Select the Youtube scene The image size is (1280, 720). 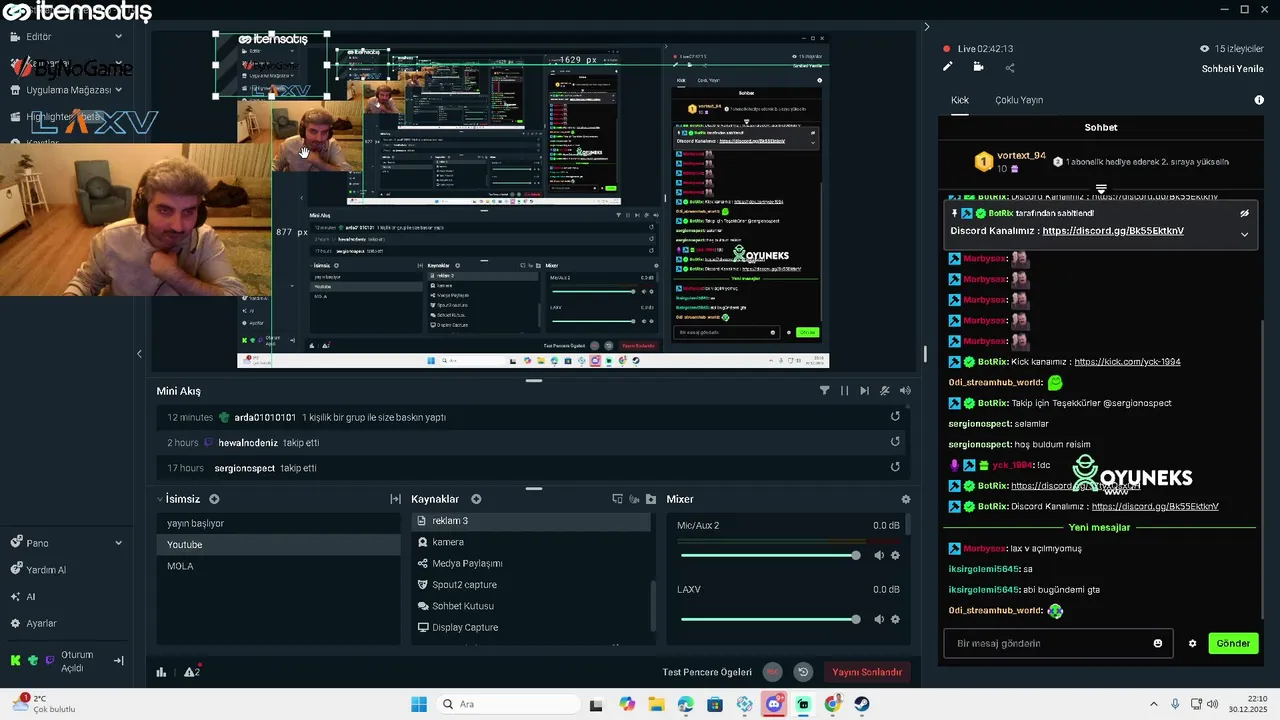[279, 544]
